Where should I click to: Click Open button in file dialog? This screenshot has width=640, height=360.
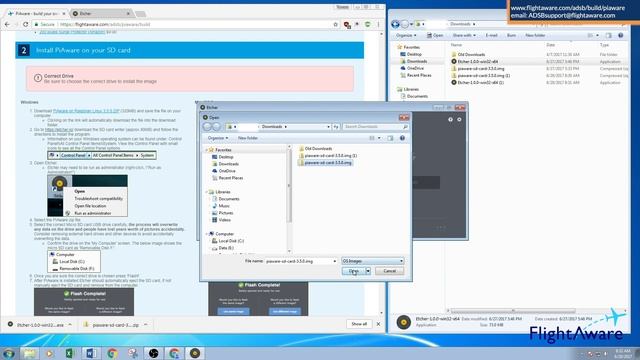pos(353,271)
